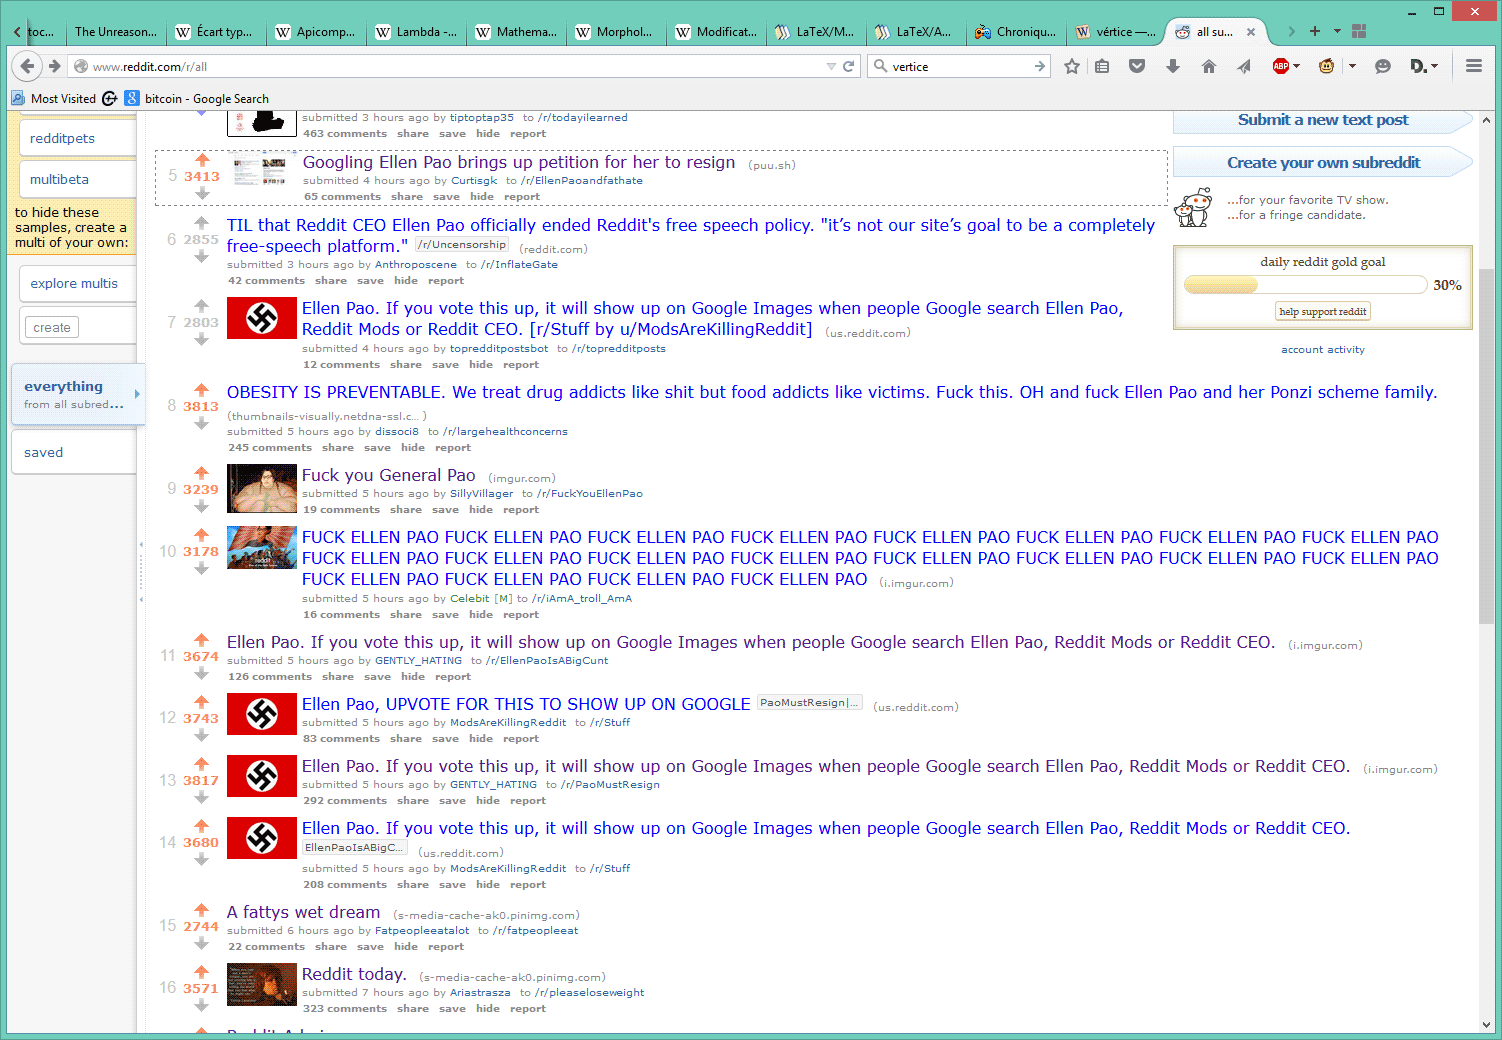Click the Greasemonkey monkey icon
This screenshot has width=1502, height=1040.
point(1327,66)
